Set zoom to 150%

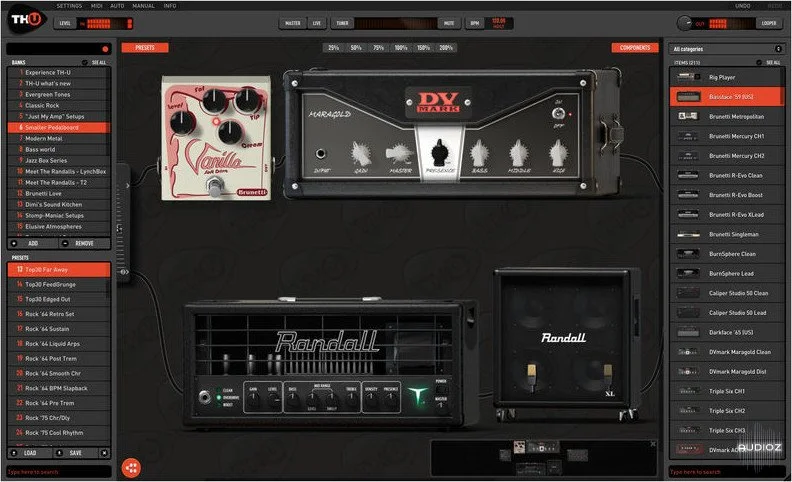coord(423,48)
